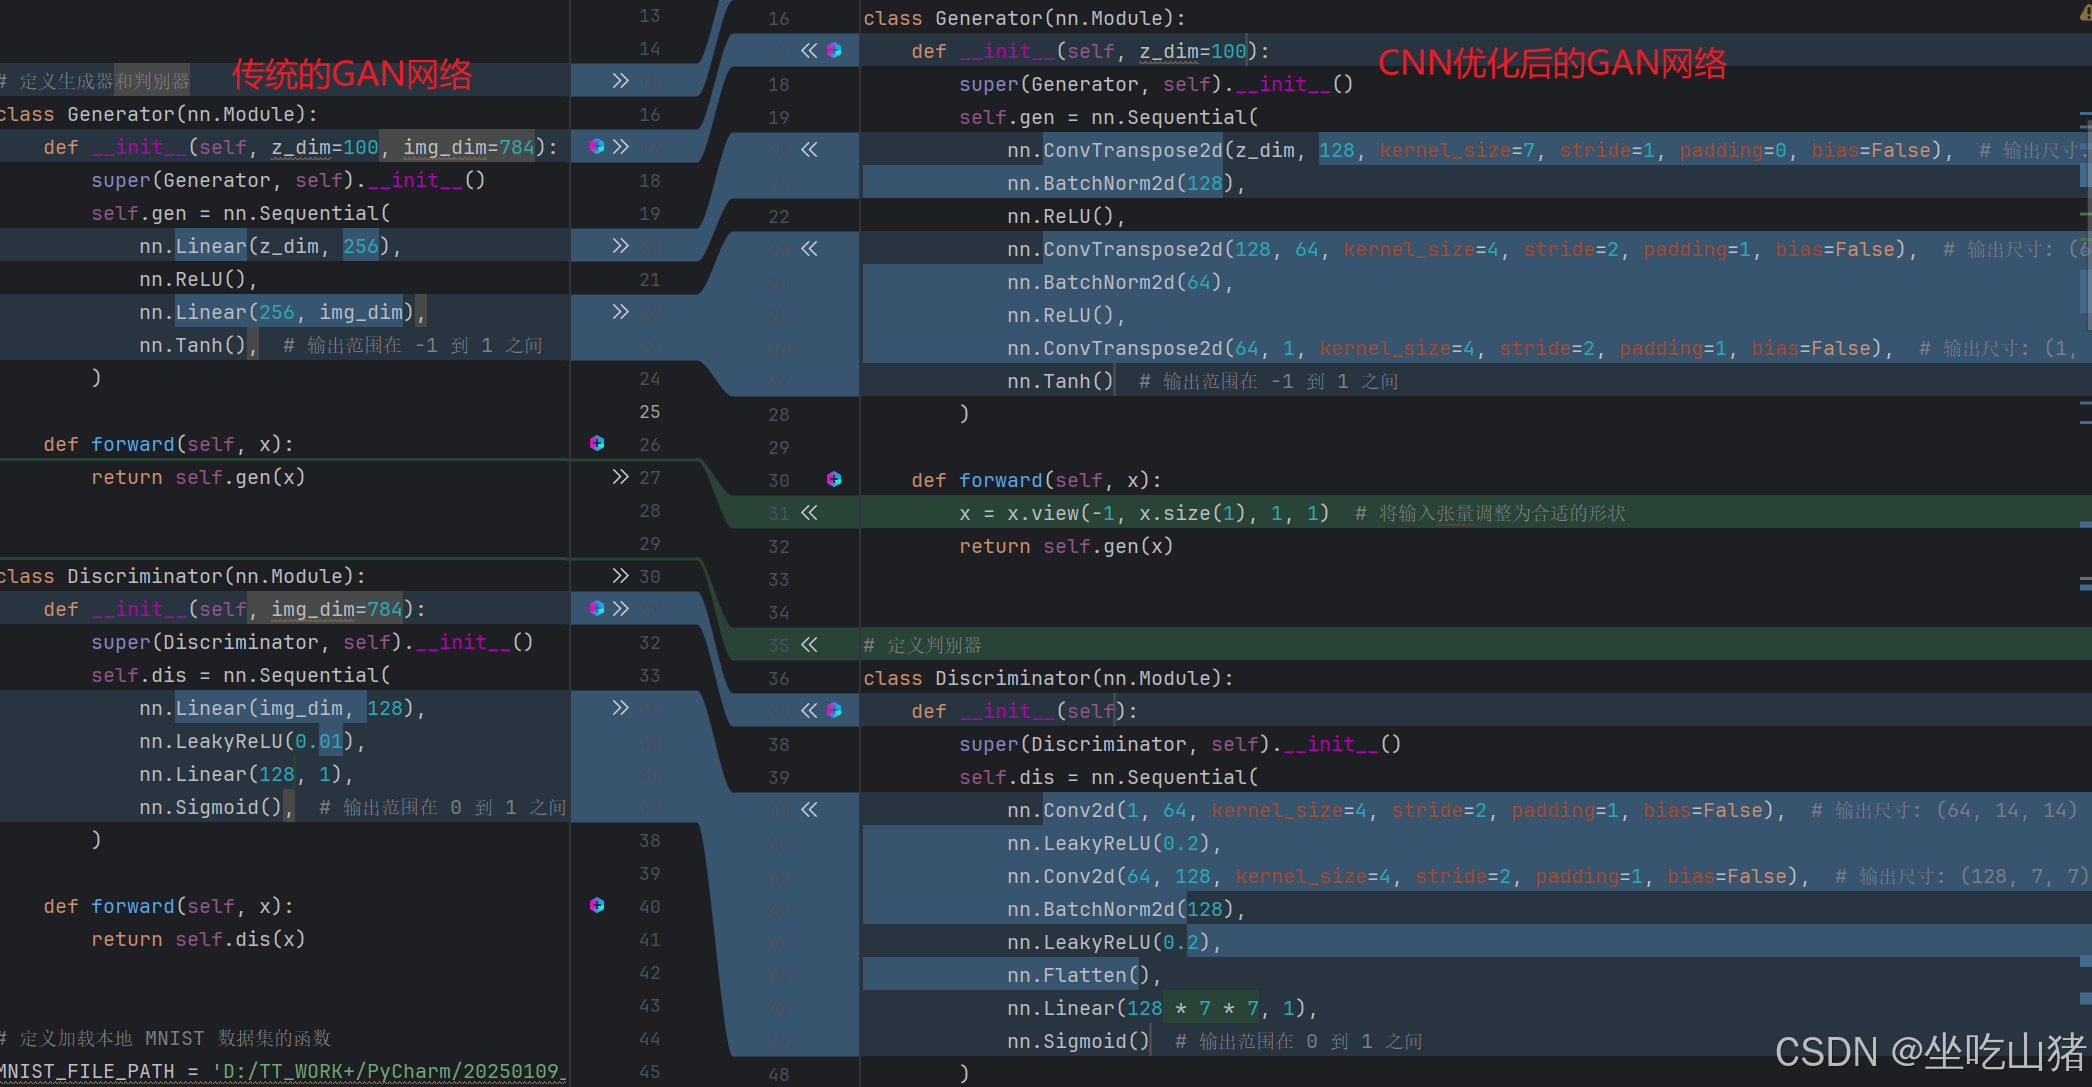Click 'nn.Linear(128 * 7 * 7, 1)' line
This screenshot has width=2092, height=1087.
point(1157,1008)
